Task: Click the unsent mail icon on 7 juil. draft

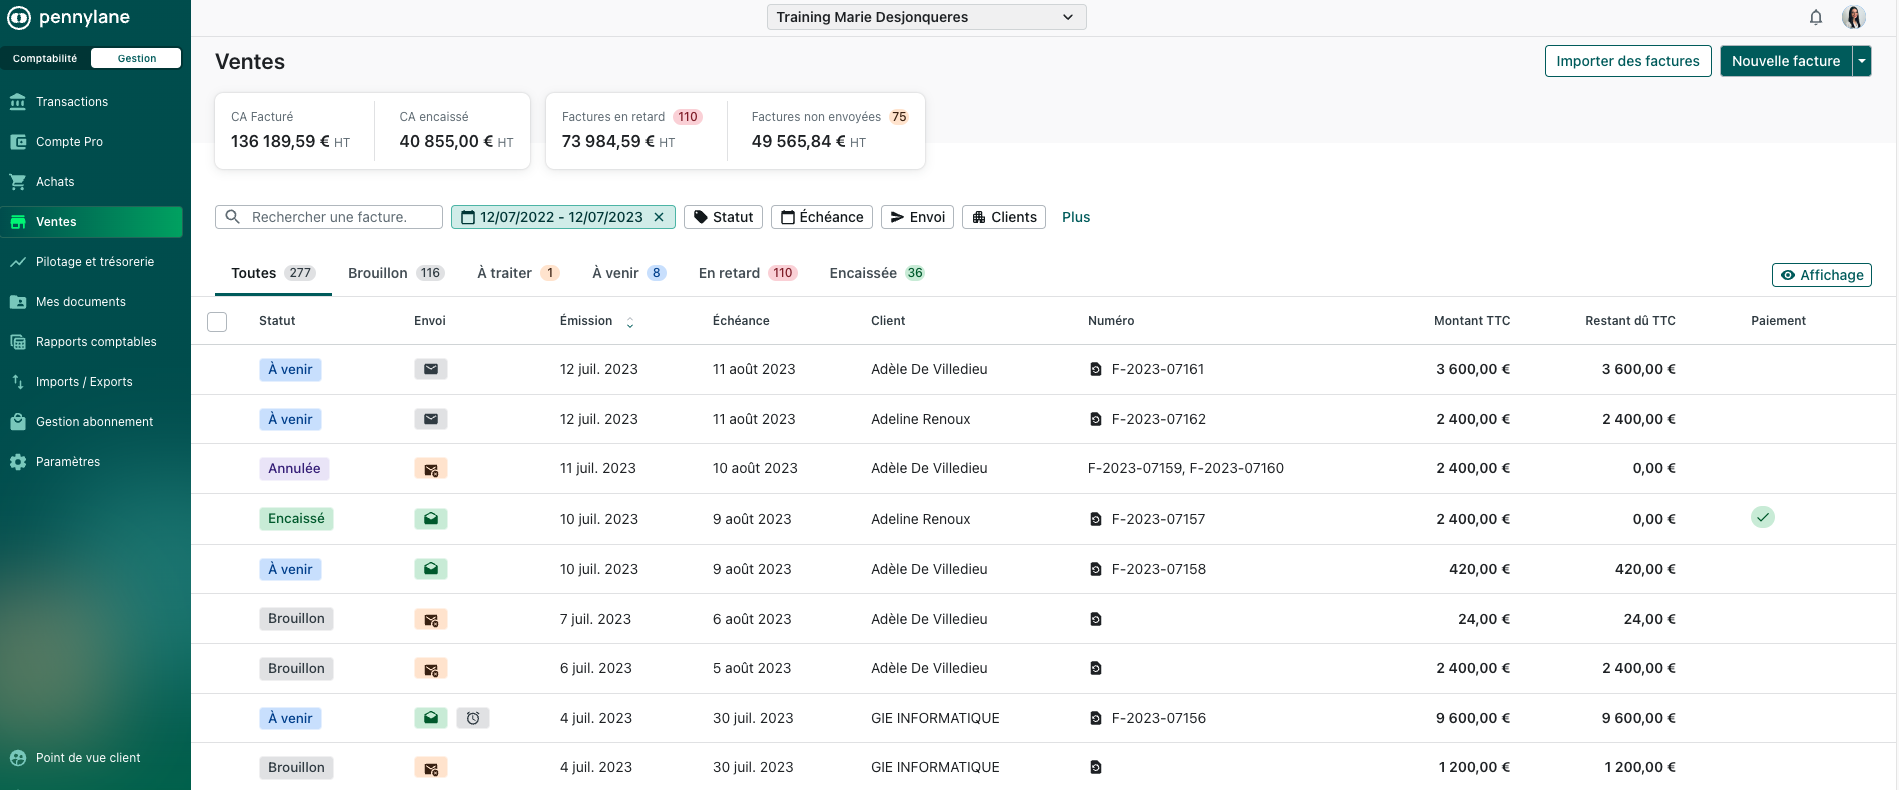Action: (431, 619)
